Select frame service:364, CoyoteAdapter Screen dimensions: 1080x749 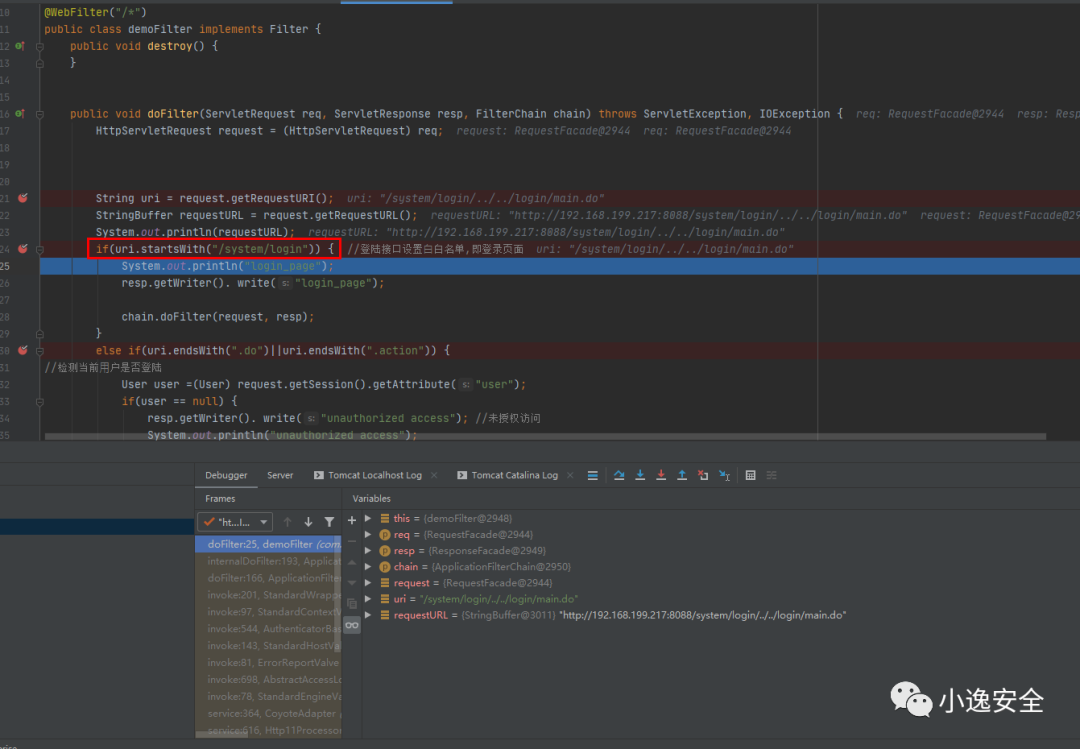(269, 714)
